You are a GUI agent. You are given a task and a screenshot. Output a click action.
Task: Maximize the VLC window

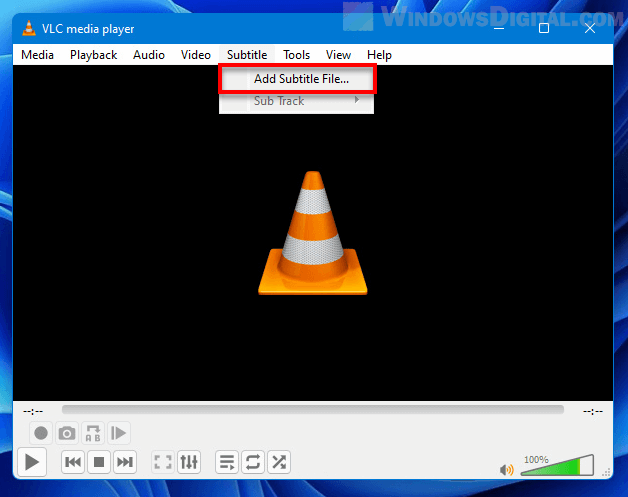pos(544,28)
